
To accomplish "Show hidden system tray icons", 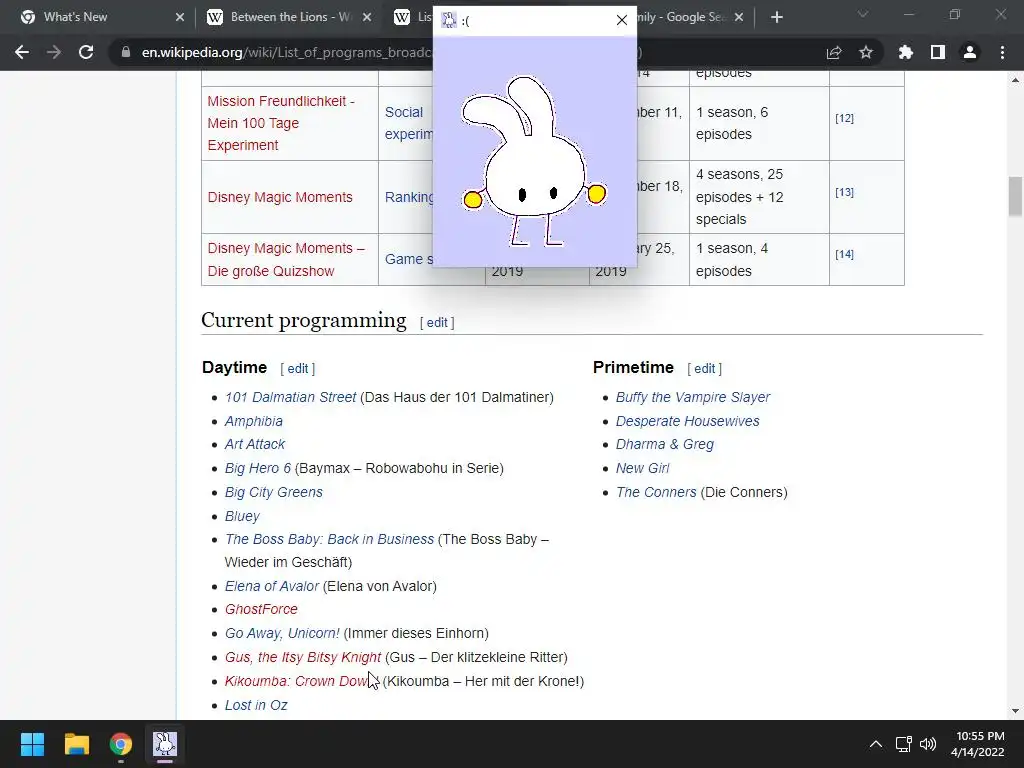I will 876,744.
